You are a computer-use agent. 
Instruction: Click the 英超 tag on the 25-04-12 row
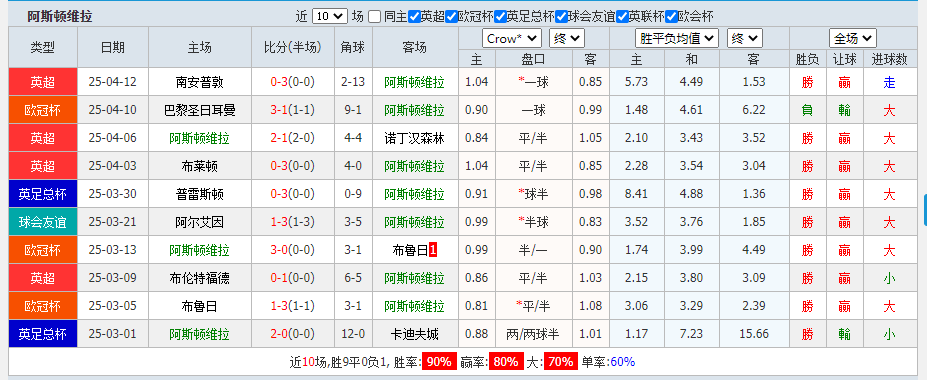coord(43,82)
